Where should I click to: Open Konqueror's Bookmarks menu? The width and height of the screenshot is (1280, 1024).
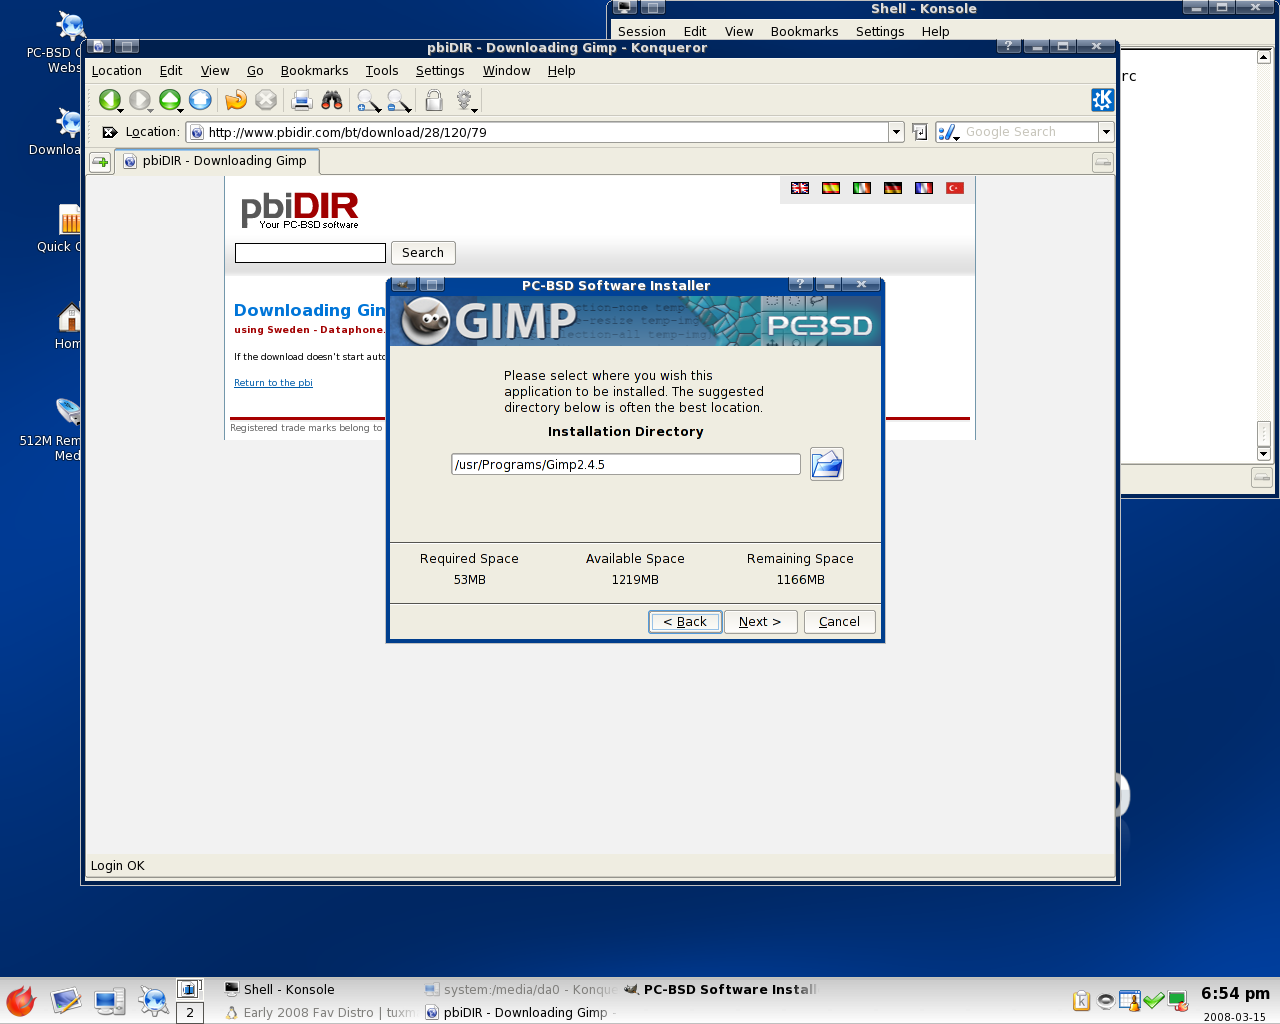pyautogui.click(x=314, y=71)
